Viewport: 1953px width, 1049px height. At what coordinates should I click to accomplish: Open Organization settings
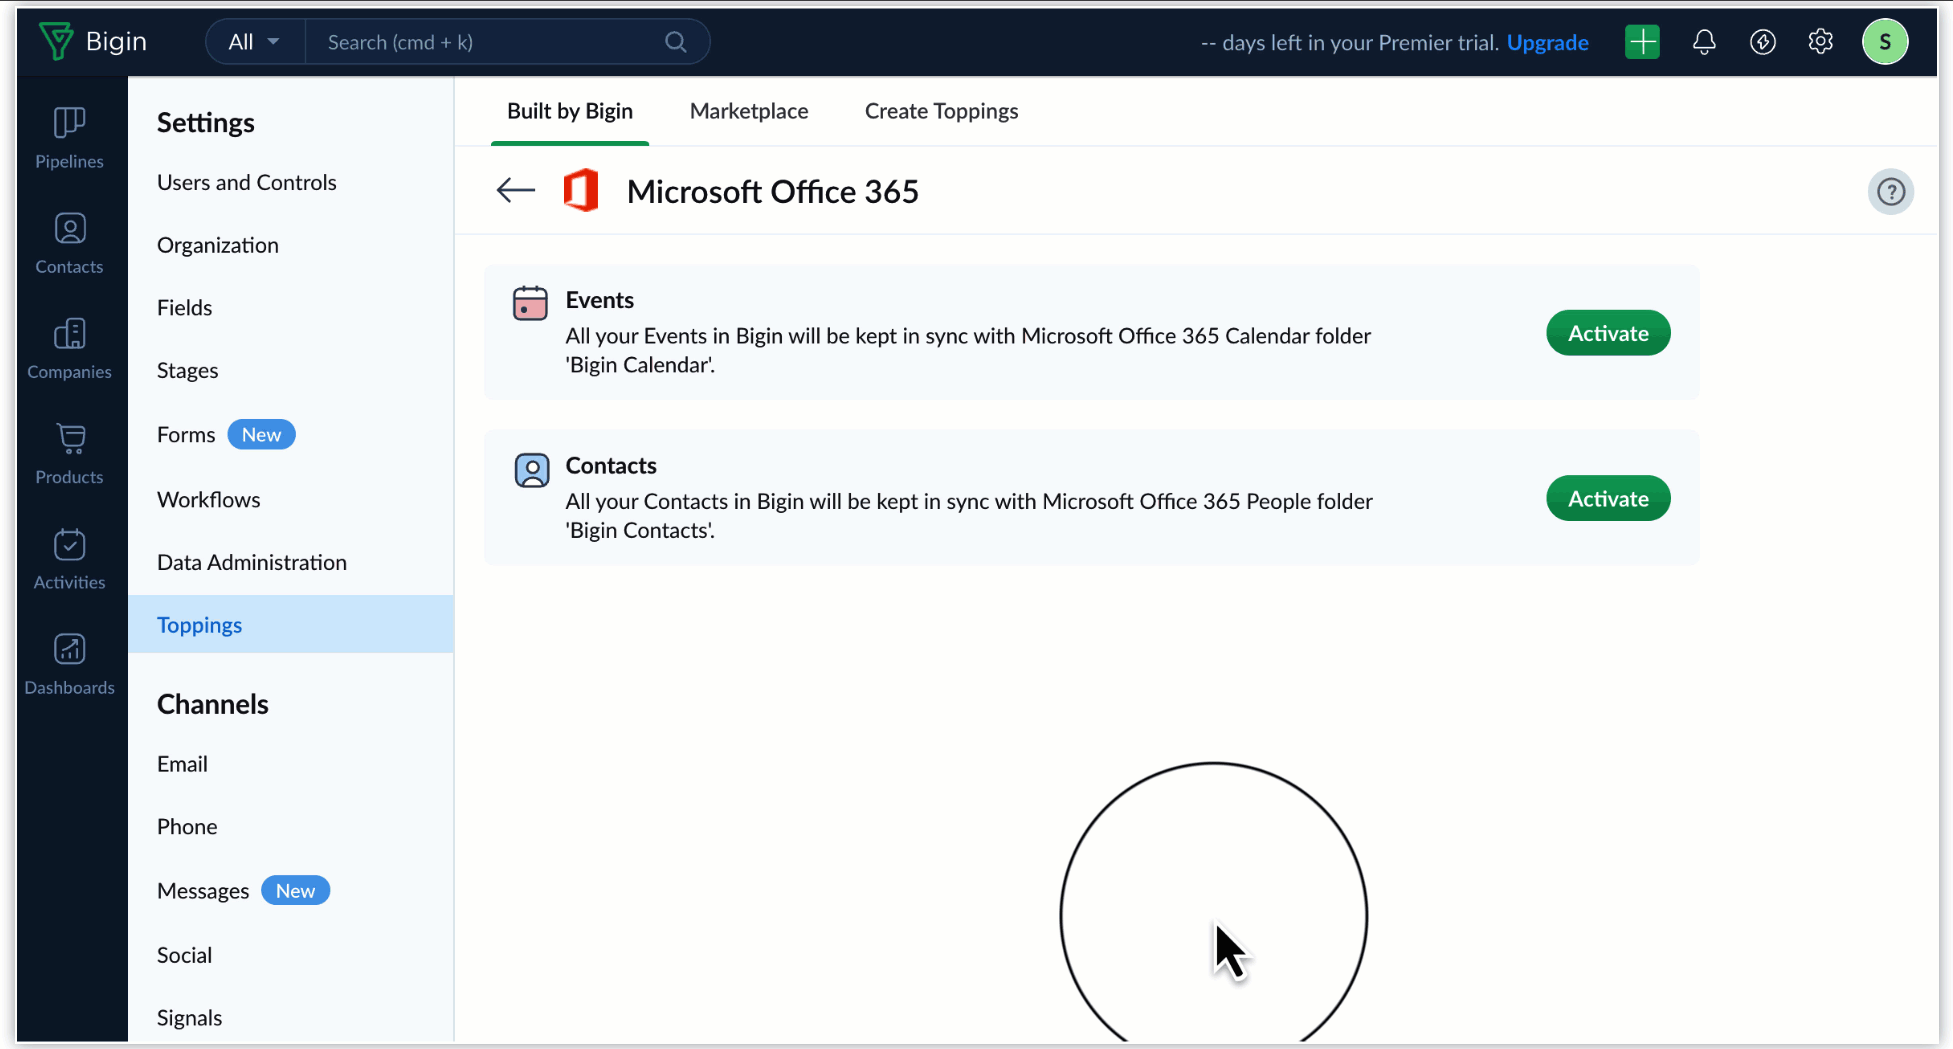point(217,245)
